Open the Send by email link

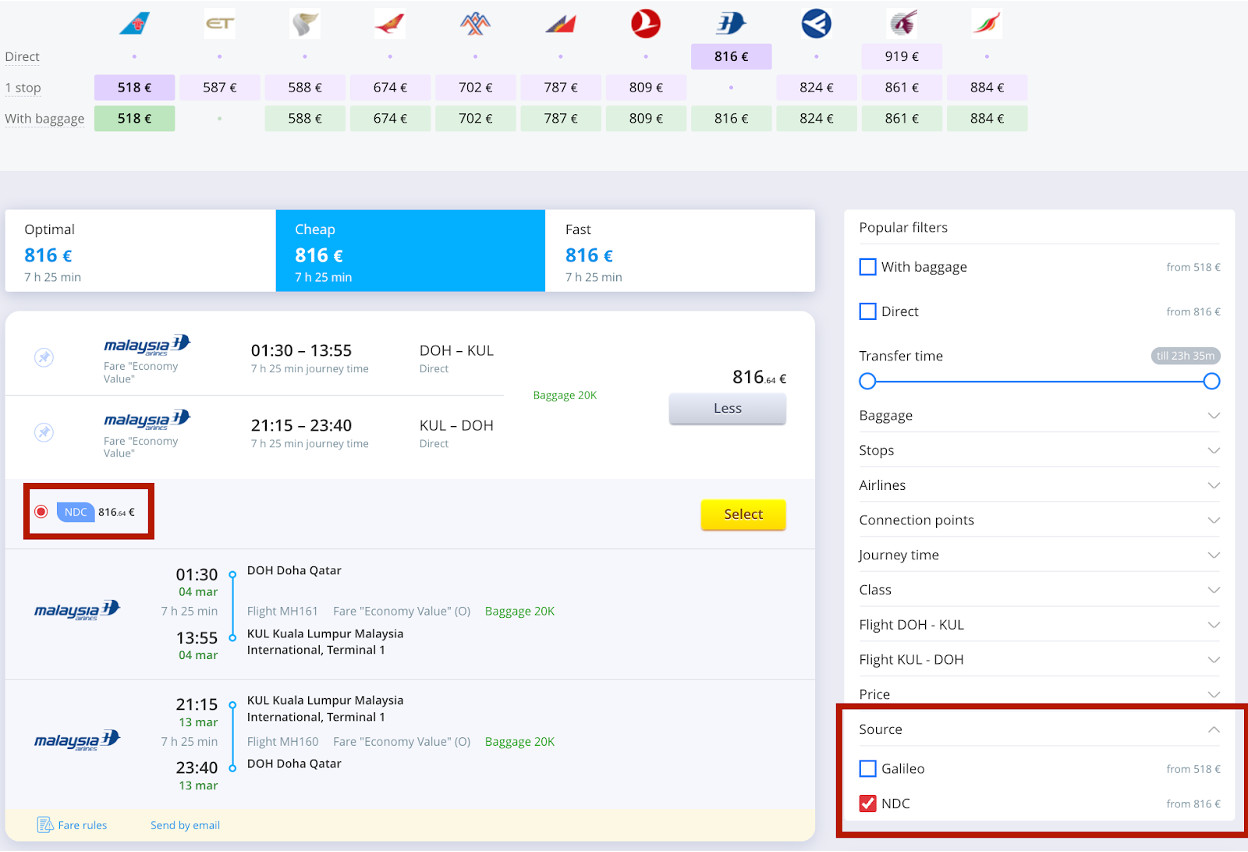pyautogui.click(x=185, y=825)
